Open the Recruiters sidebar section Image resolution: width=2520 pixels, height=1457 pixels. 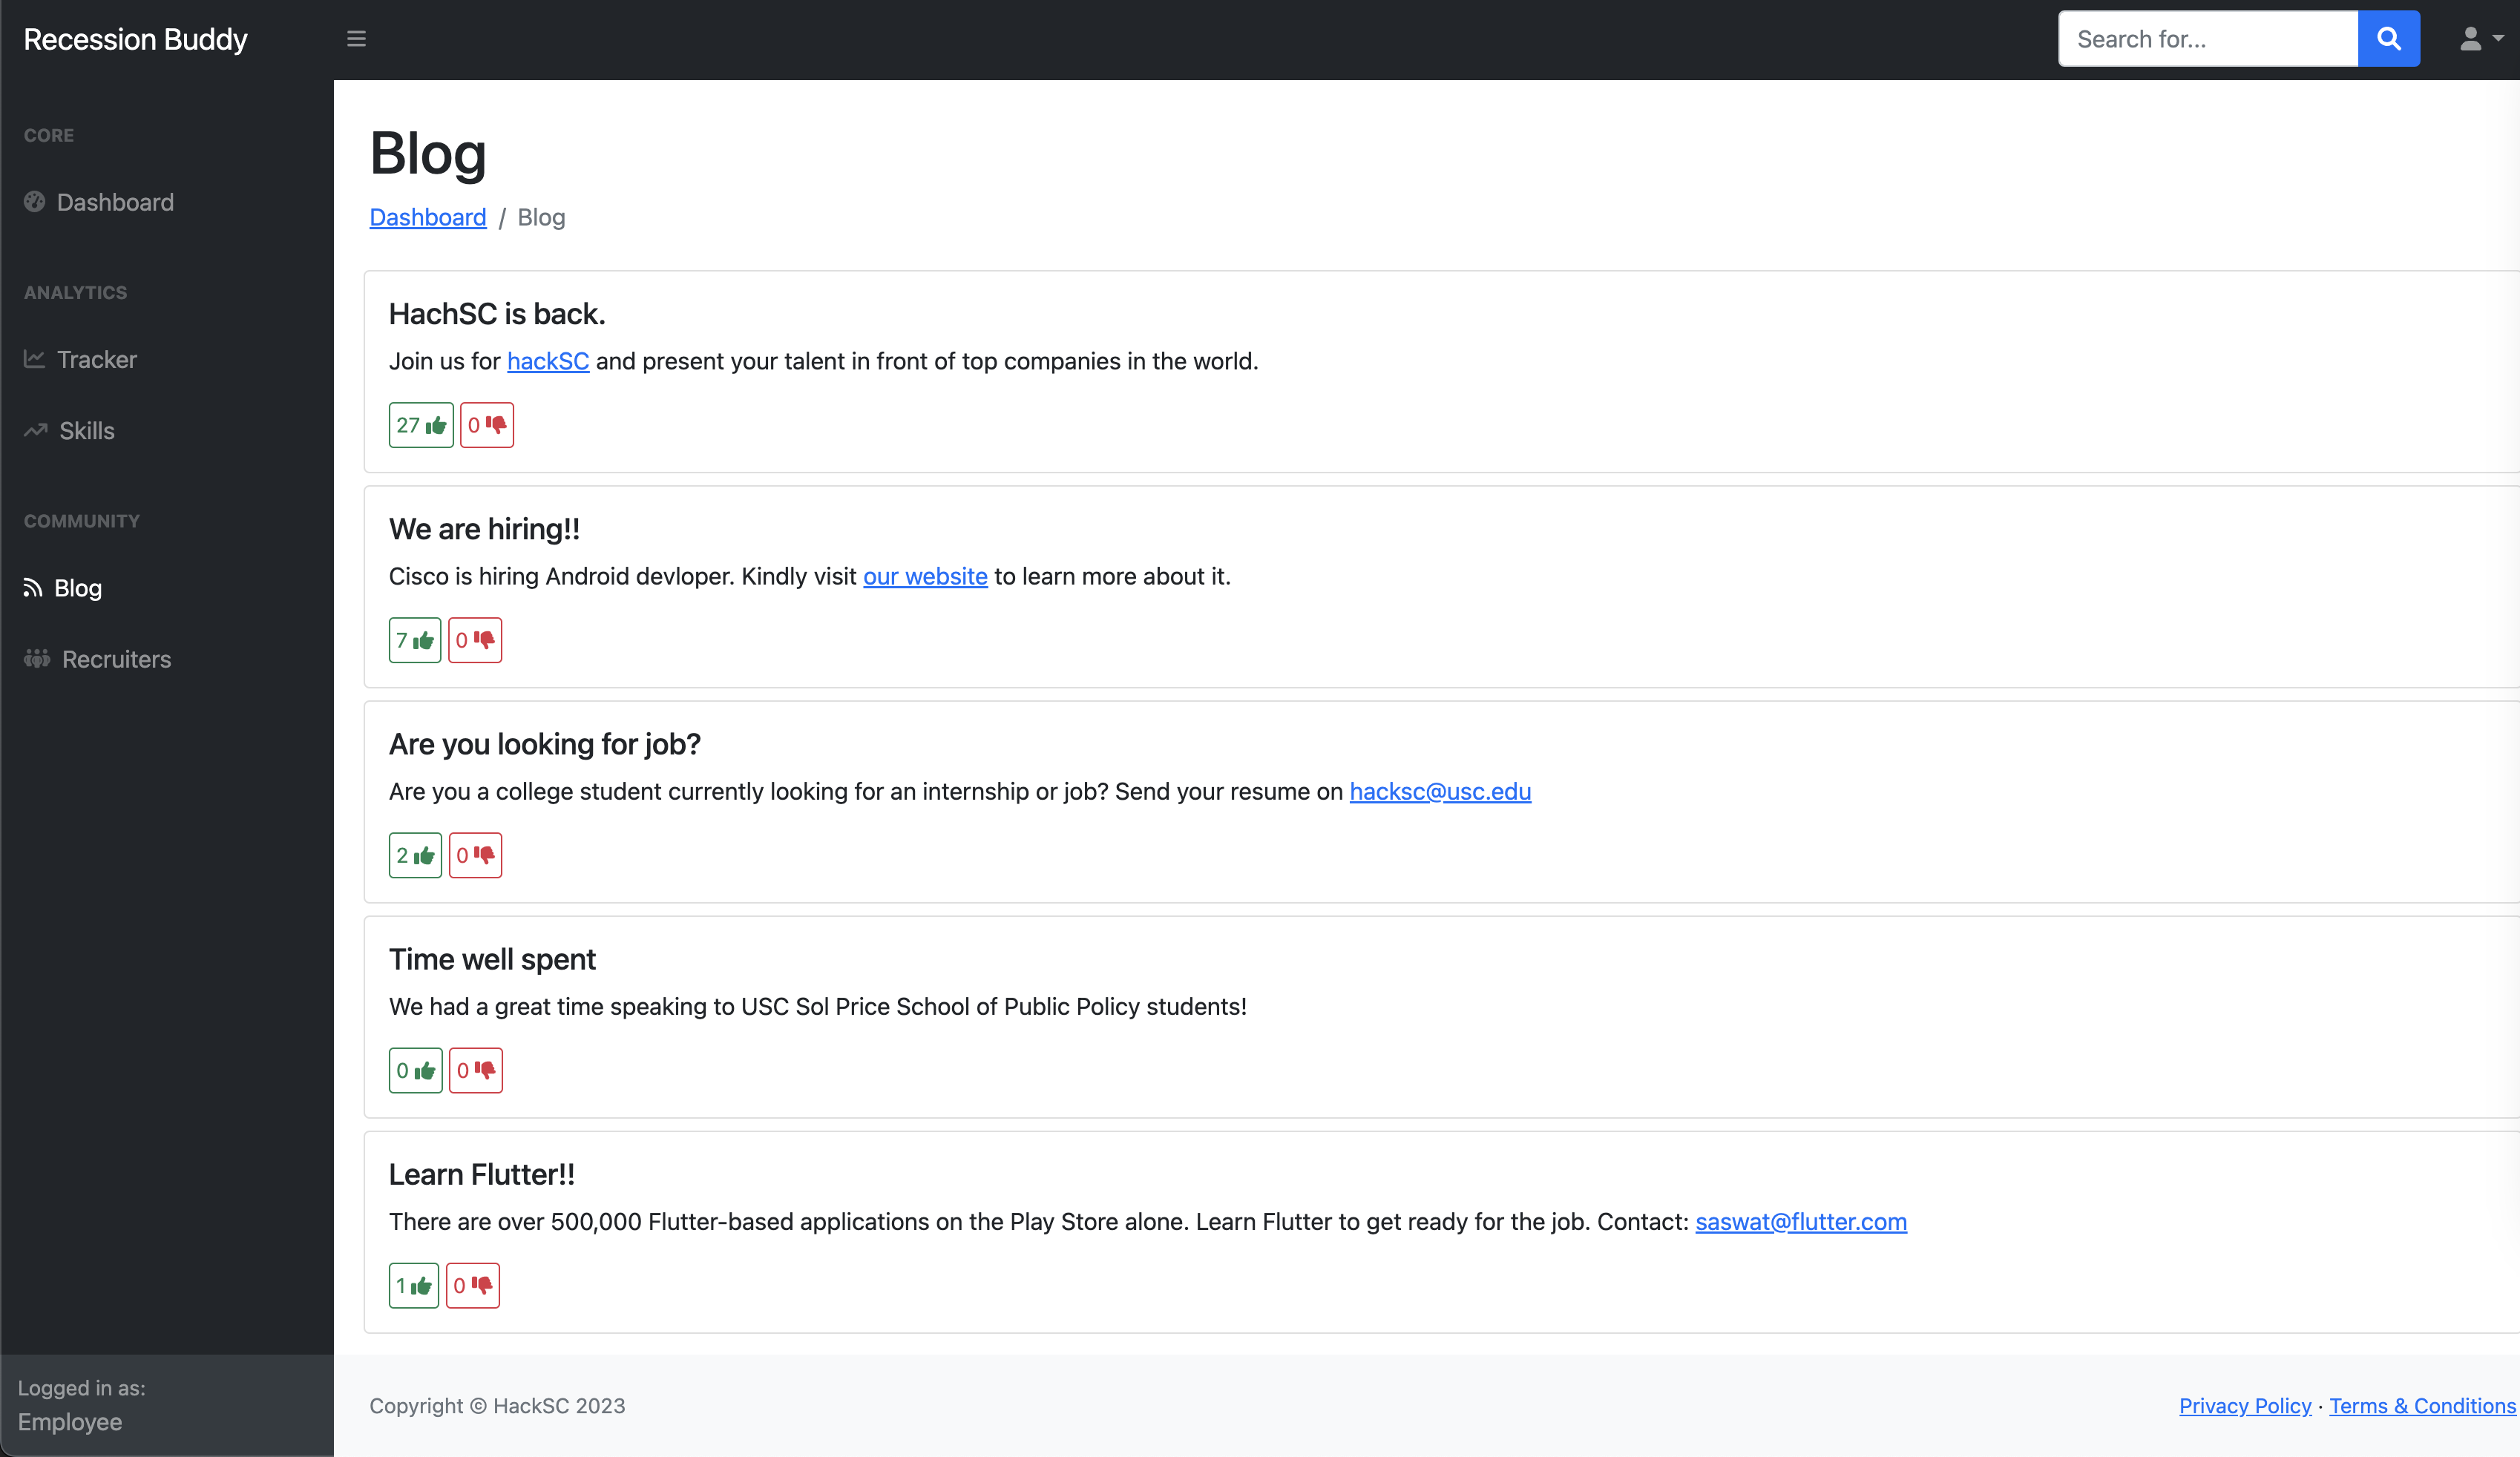(116, 659)
